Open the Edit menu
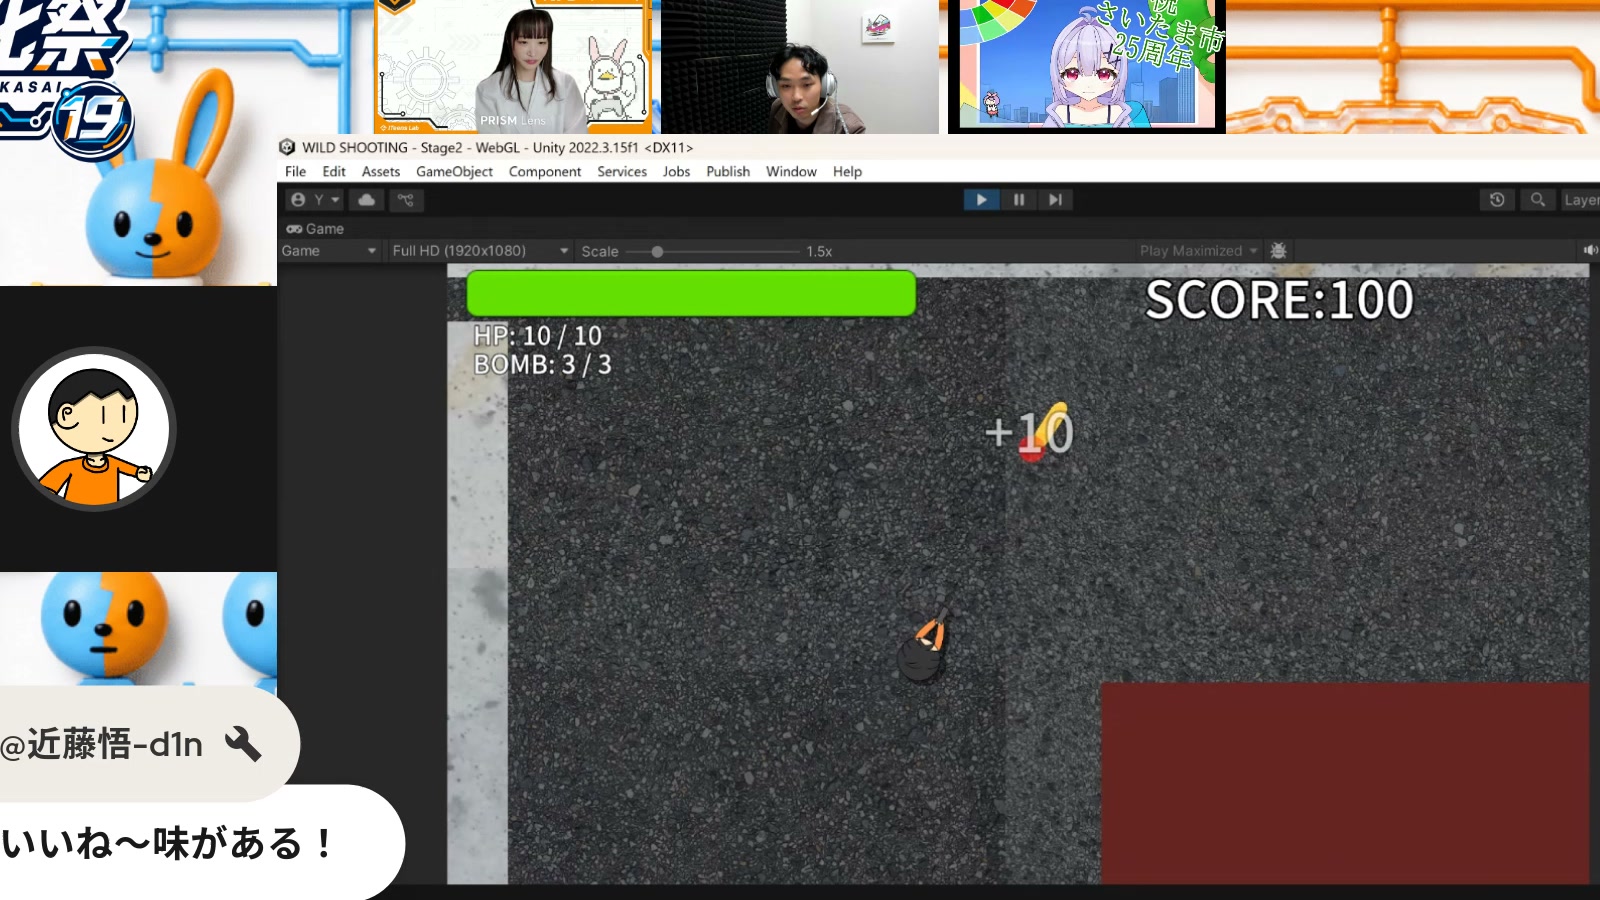The width and height of the screenshot is (1600, 900). [334, 172]
